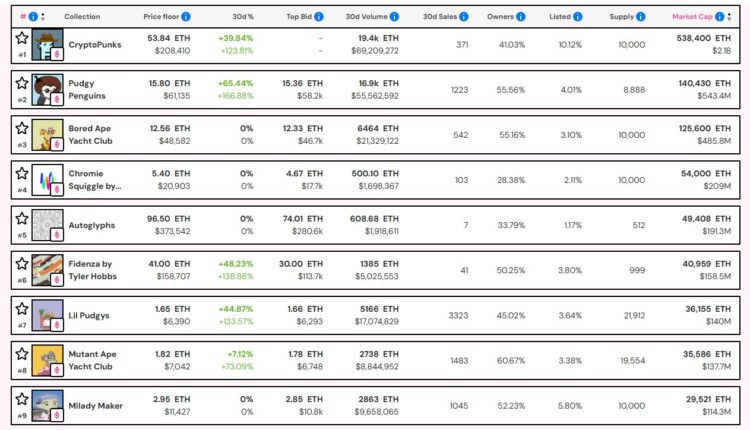The height and width of the screenshot is (430, 750).
Task: Toggle the star for Autoglyphs
Action: (22, 218)
